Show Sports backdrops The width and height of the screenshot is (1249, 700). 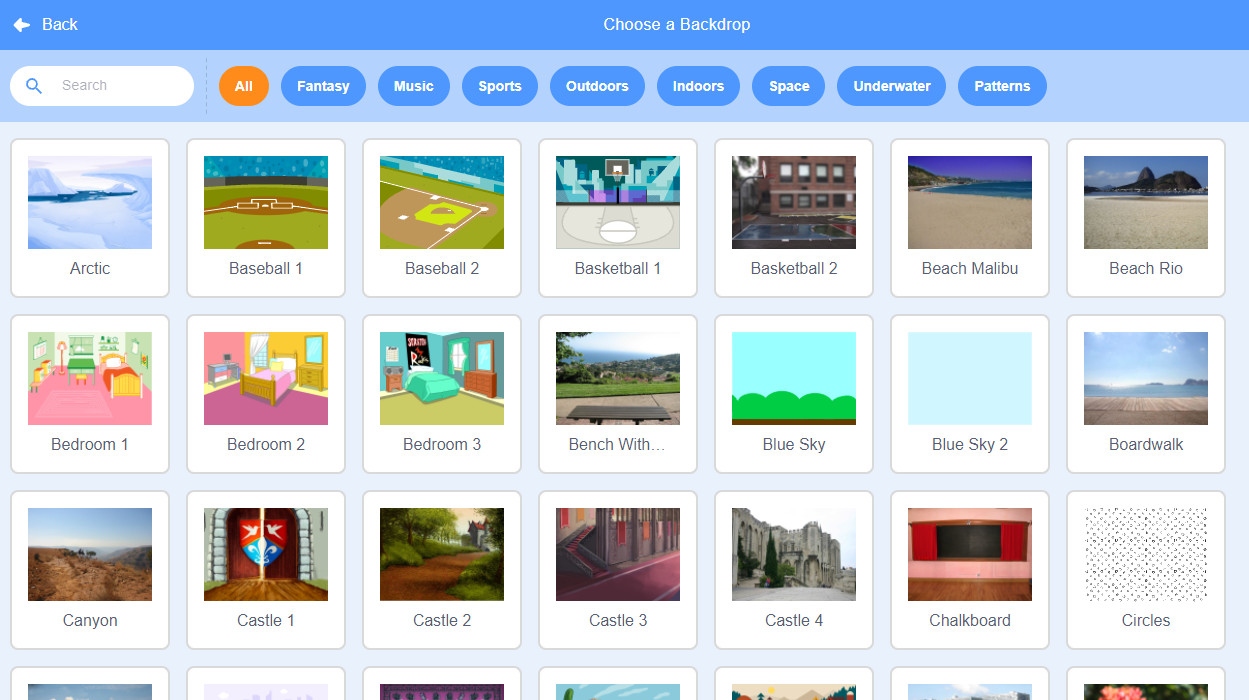[500, 86]
